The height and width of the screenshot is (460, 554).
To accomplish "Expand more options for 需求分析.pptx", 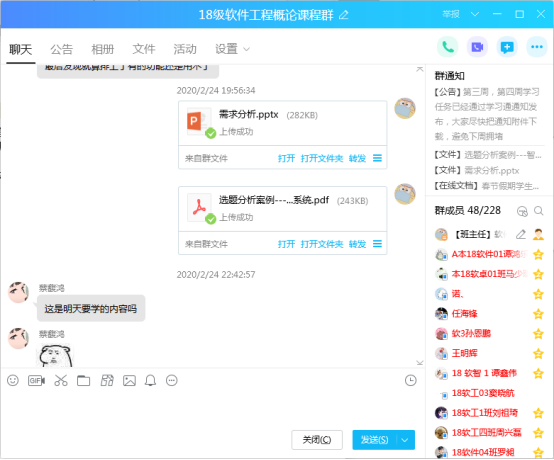I will coord(377,158).
